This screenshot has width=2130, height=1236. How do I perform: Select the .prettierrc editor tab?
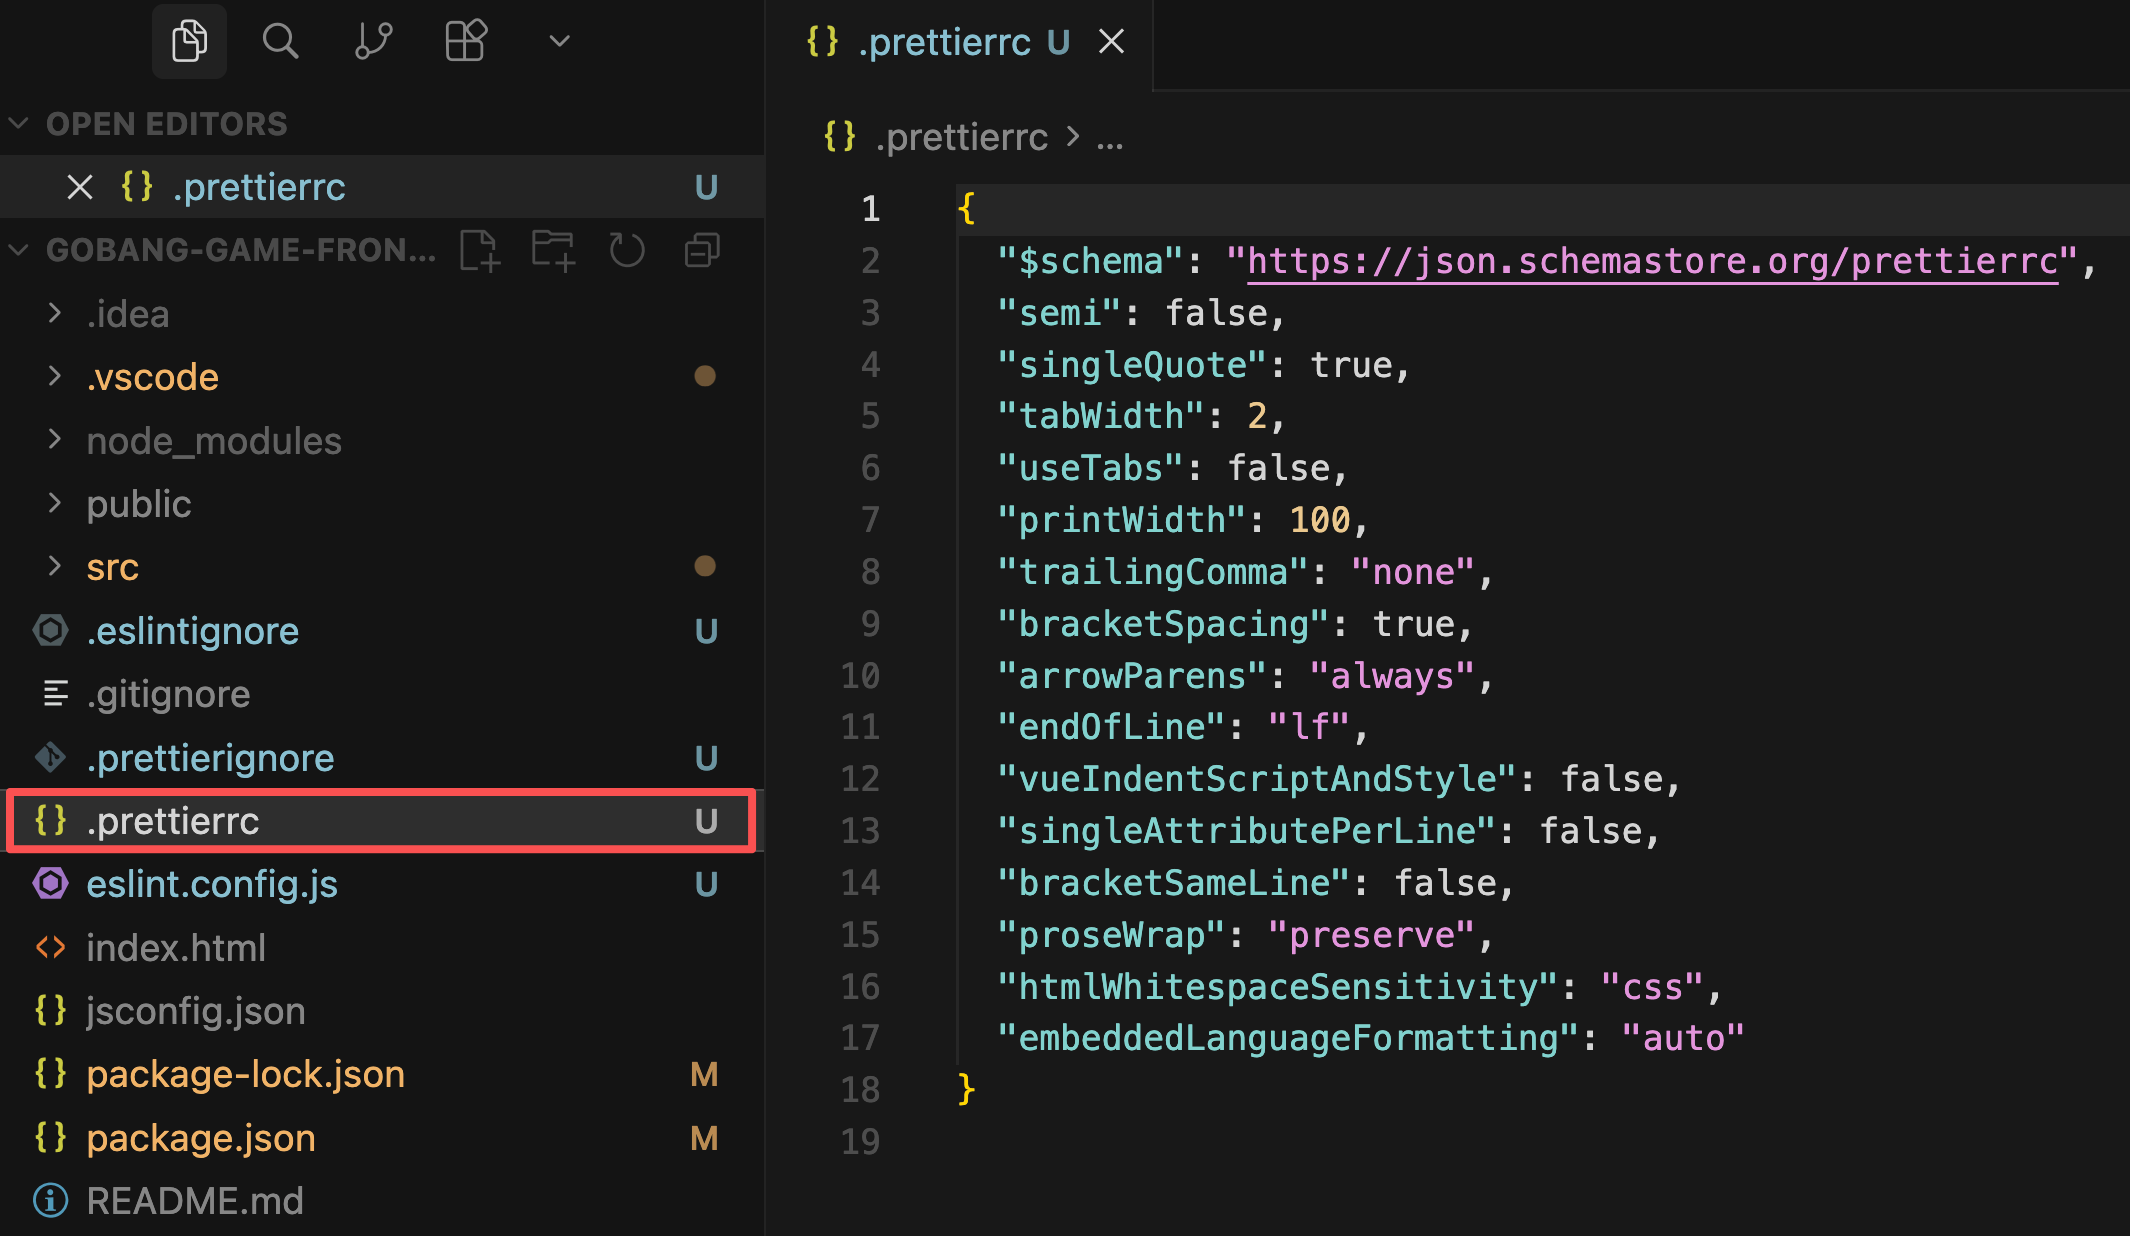pyautogui.click(x=945, y=42)
